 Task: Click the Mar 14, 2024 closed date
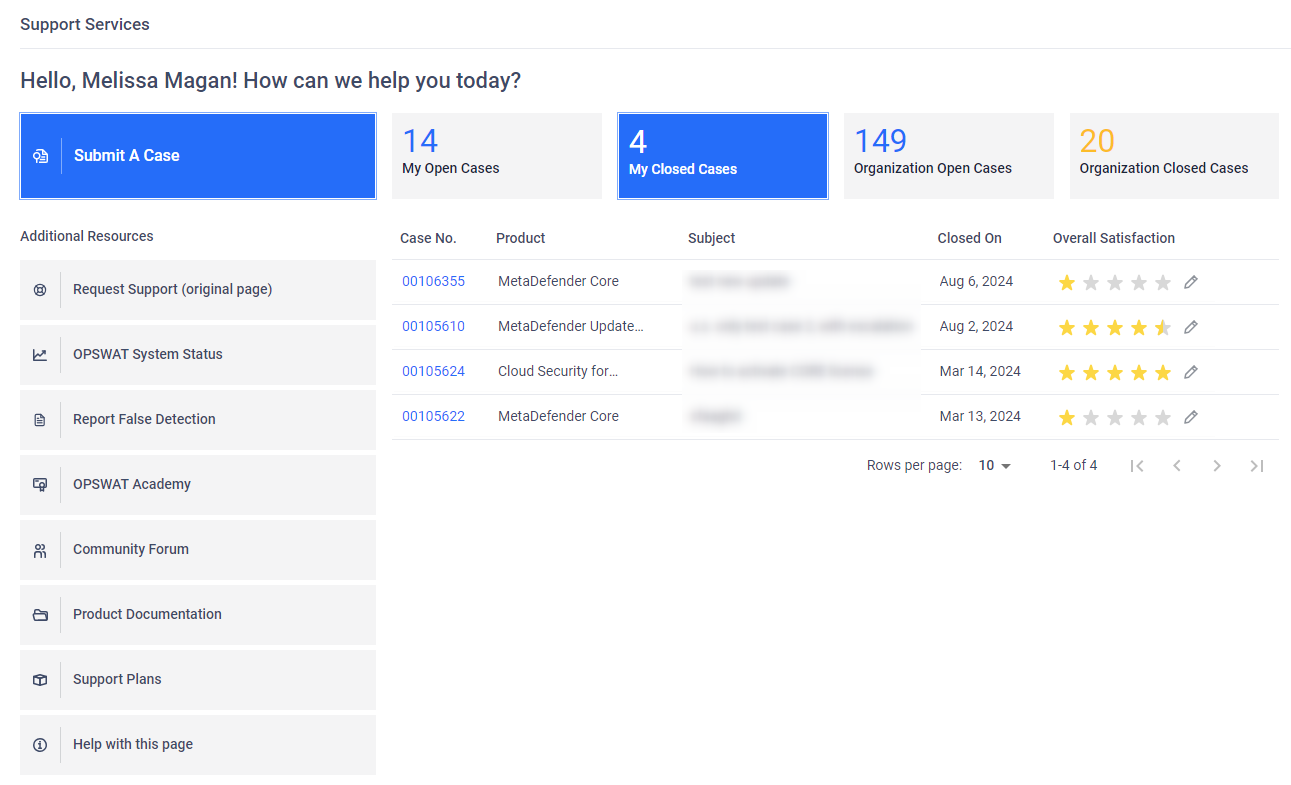980,372
